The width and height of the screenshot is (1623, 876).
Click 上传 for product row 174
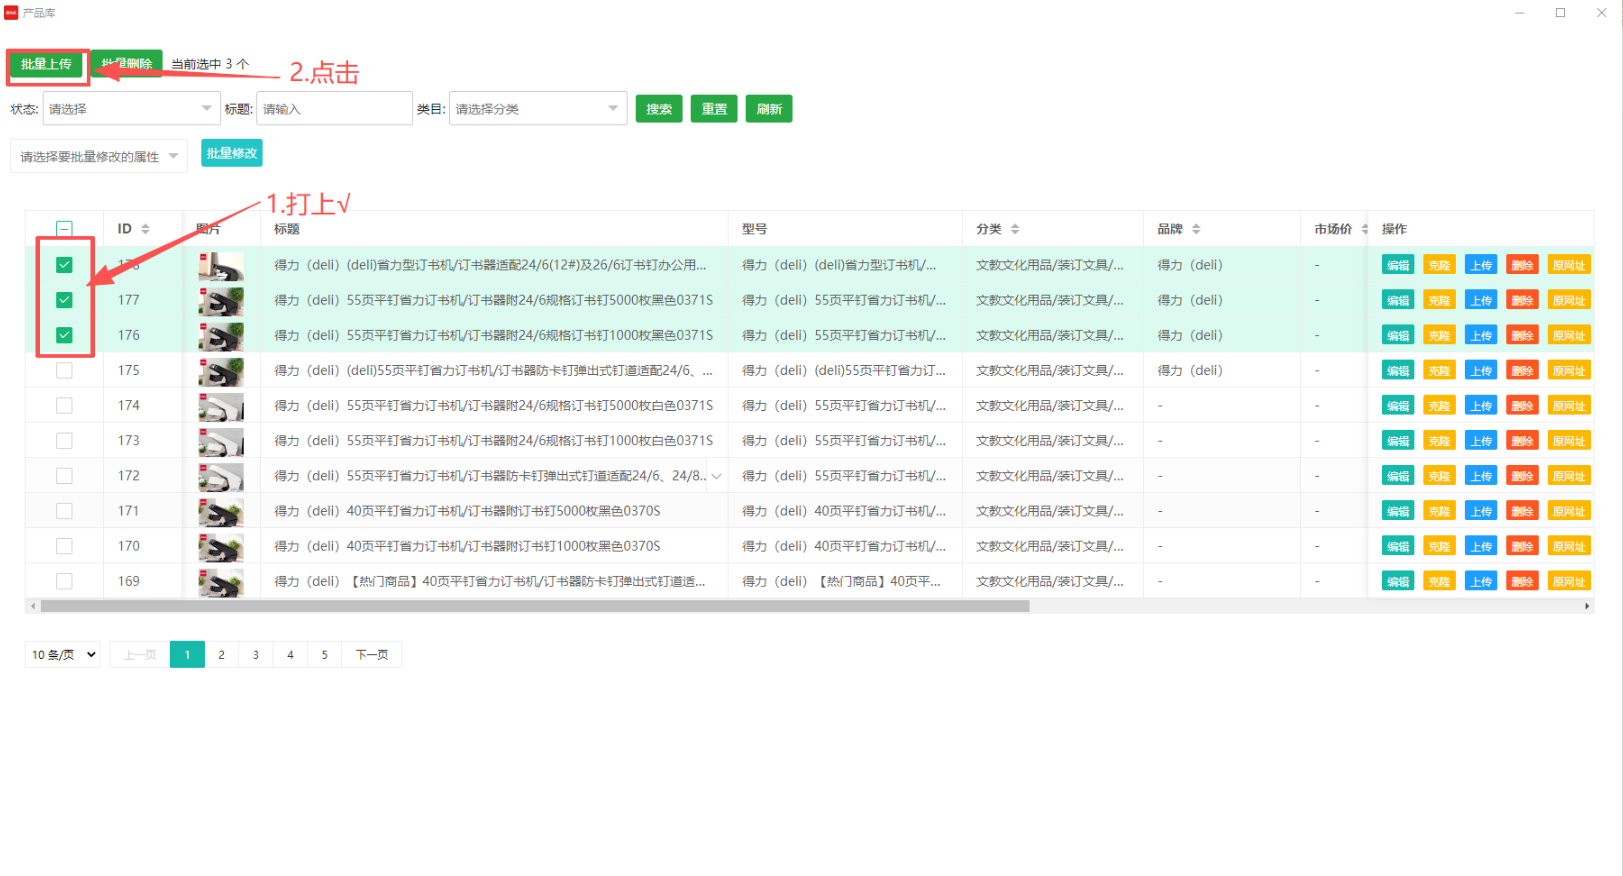[x=1481, y=405]
